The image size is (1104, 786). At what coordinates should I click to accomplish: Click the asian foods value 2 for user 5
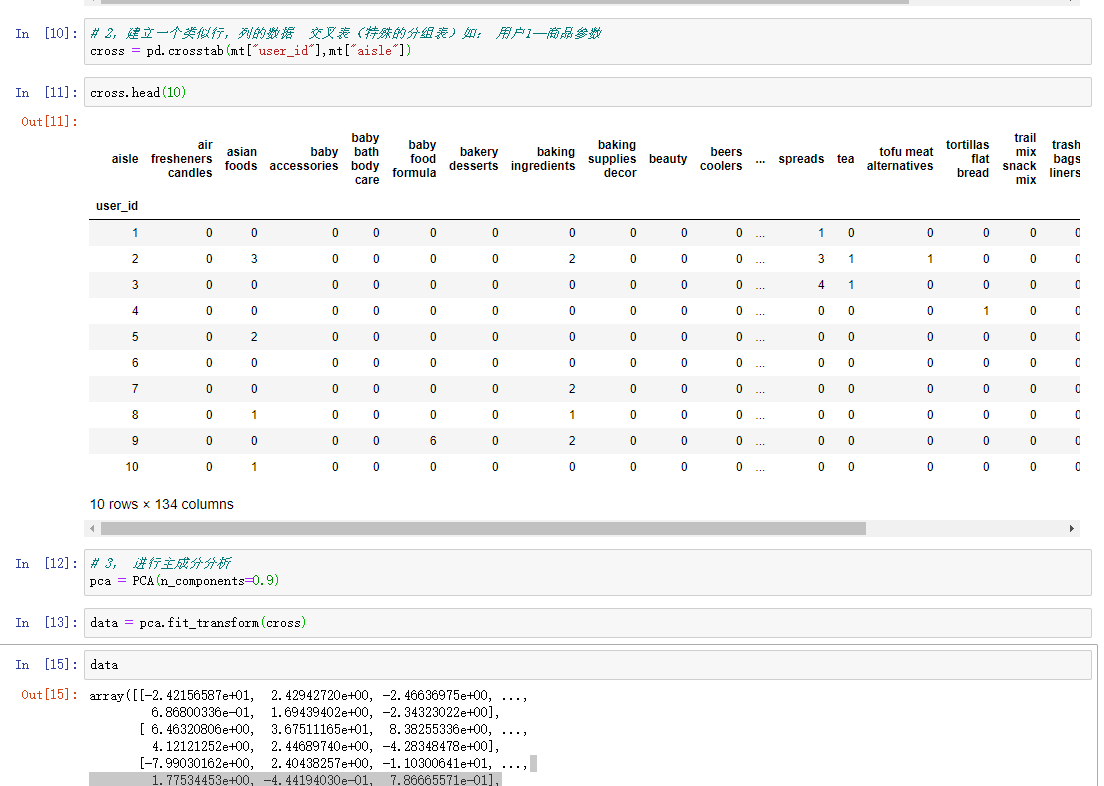(253, 337)
